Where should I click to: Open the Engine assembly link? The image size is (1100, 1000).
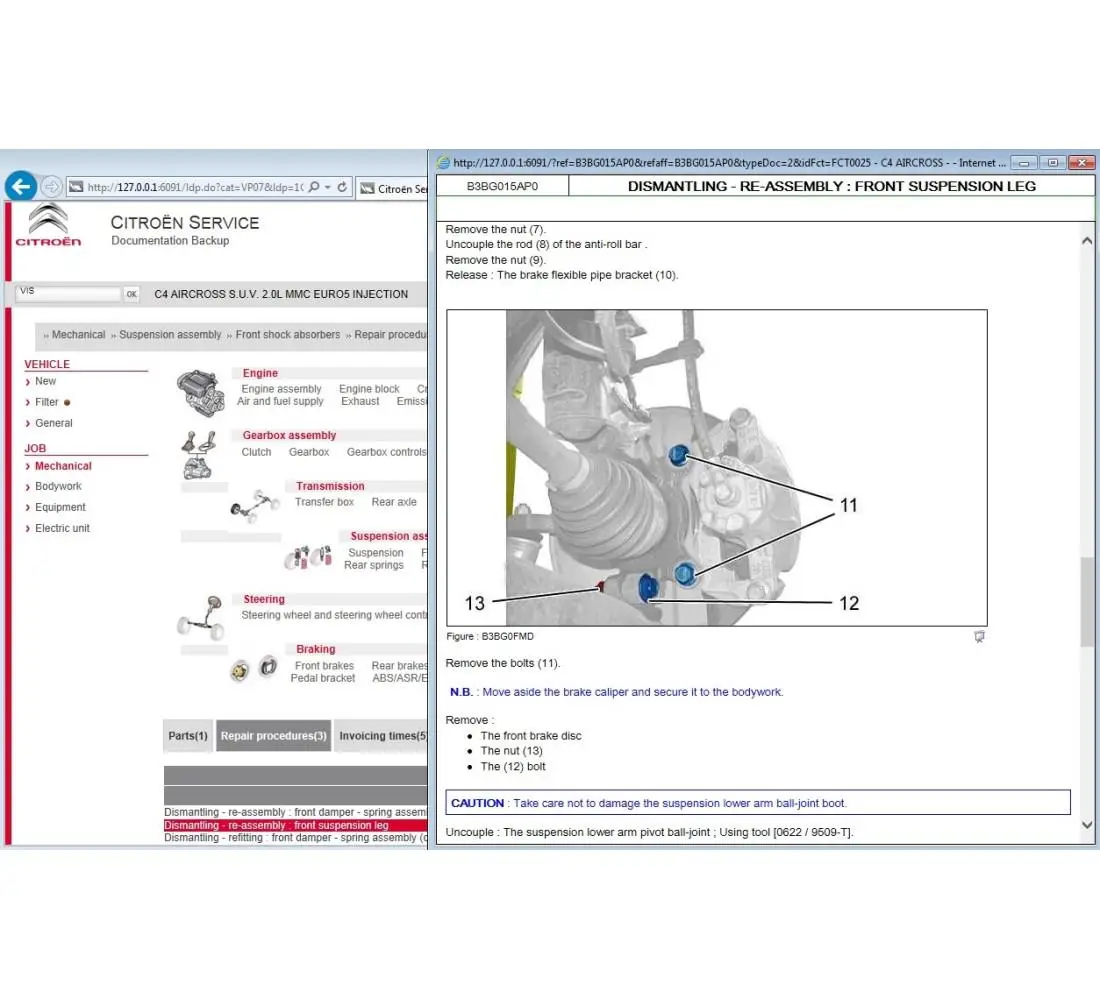281,389
